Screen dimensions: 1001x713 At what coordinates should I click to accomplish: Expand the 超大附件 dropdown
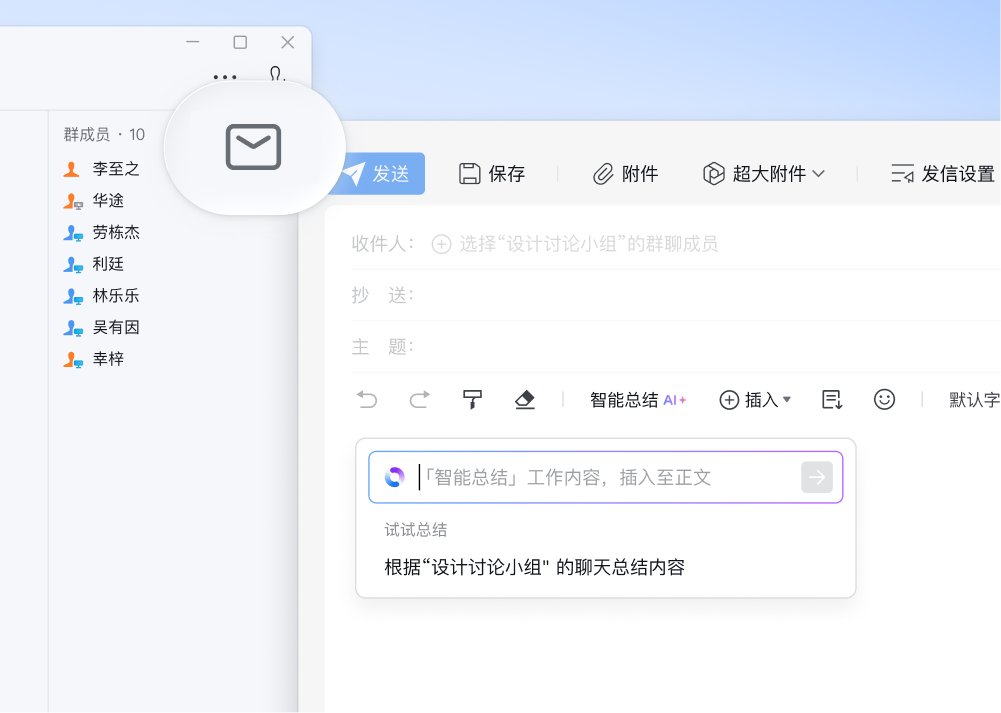[x=765, y=173]
